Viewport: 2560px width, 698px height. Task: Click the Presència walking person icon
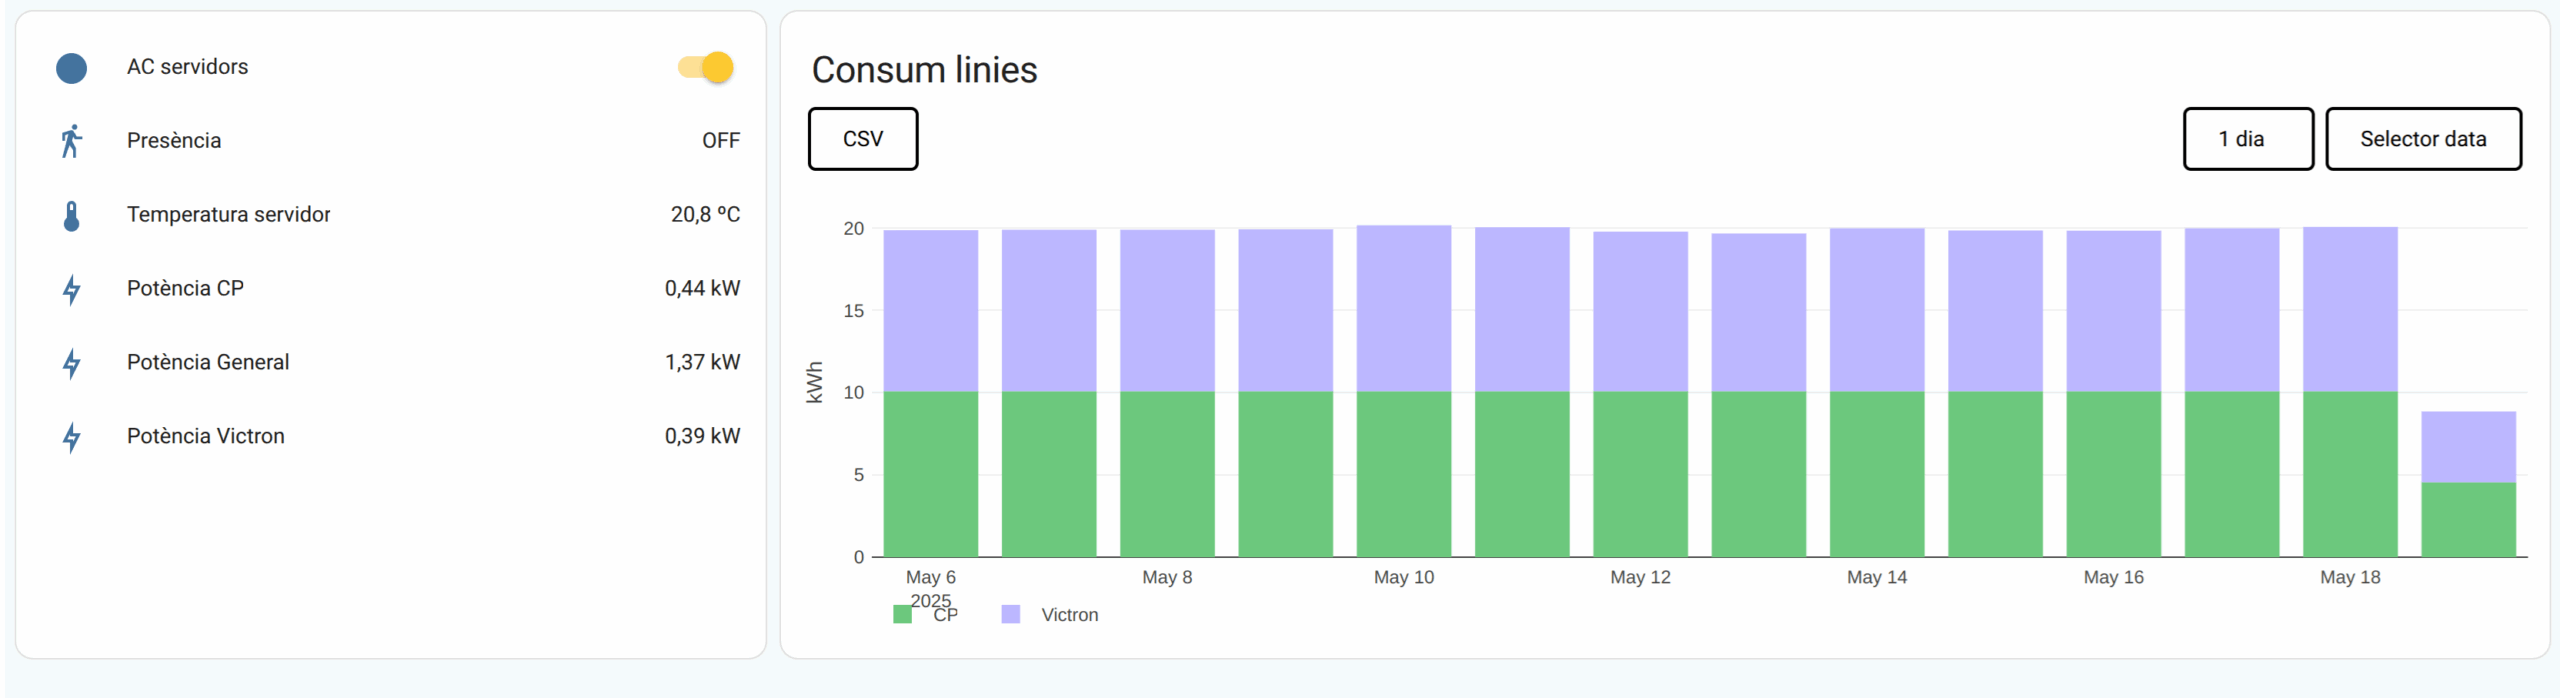point(71,141)
